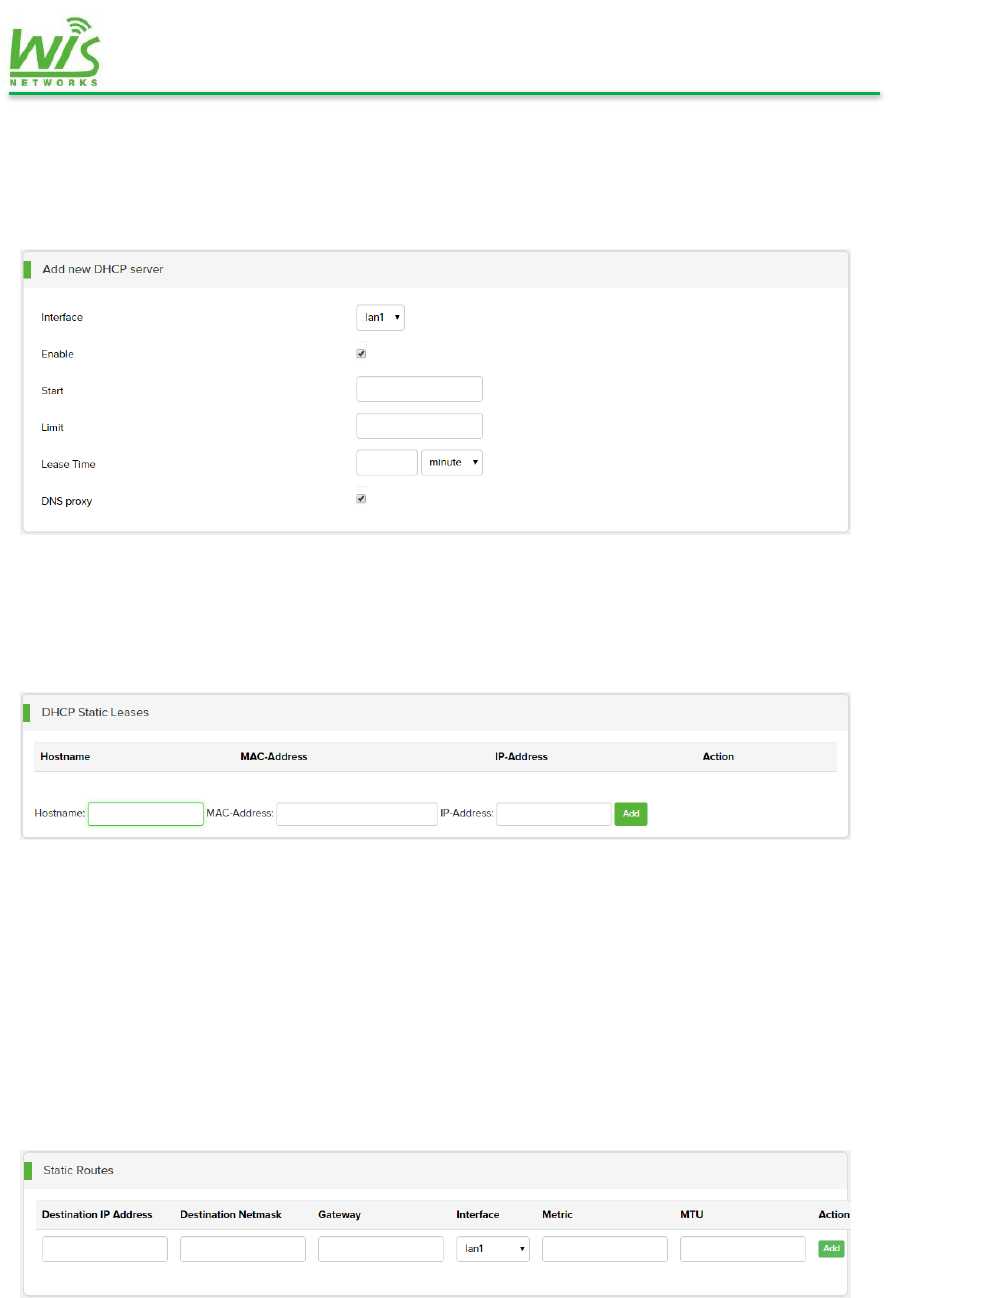Click the static lease IP-Address input
The height and width of the screenshot is (1298, 985).
554,813
